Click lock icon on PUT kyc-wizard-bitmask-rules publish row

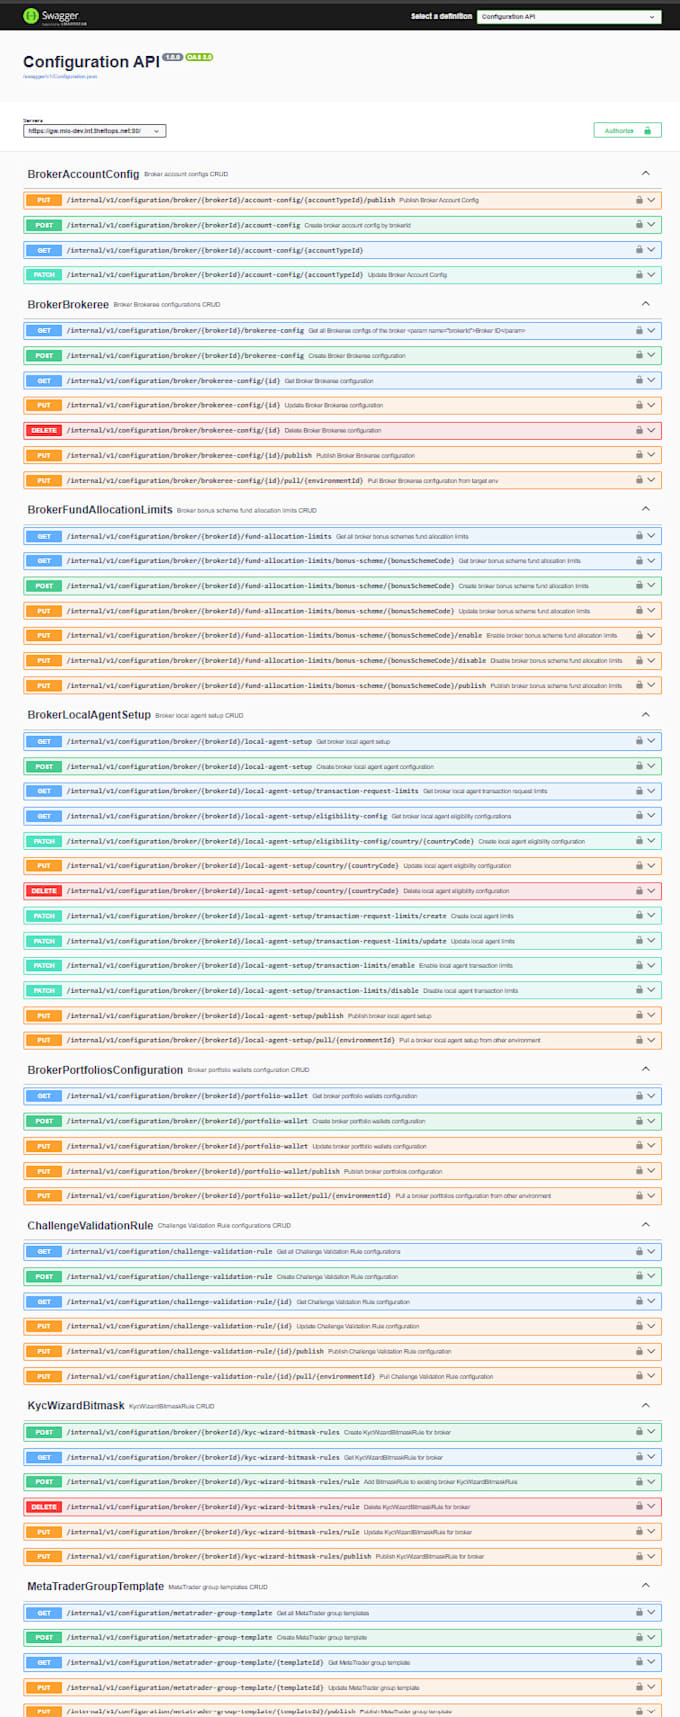pyautogui.click(x=639, y=1556)
